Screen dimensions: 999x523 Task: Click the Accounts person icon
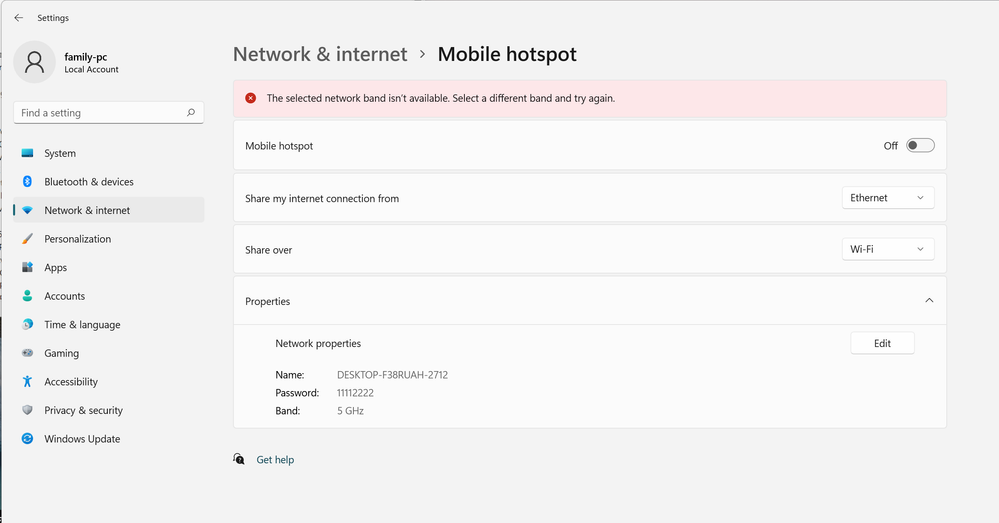[27, 296]
